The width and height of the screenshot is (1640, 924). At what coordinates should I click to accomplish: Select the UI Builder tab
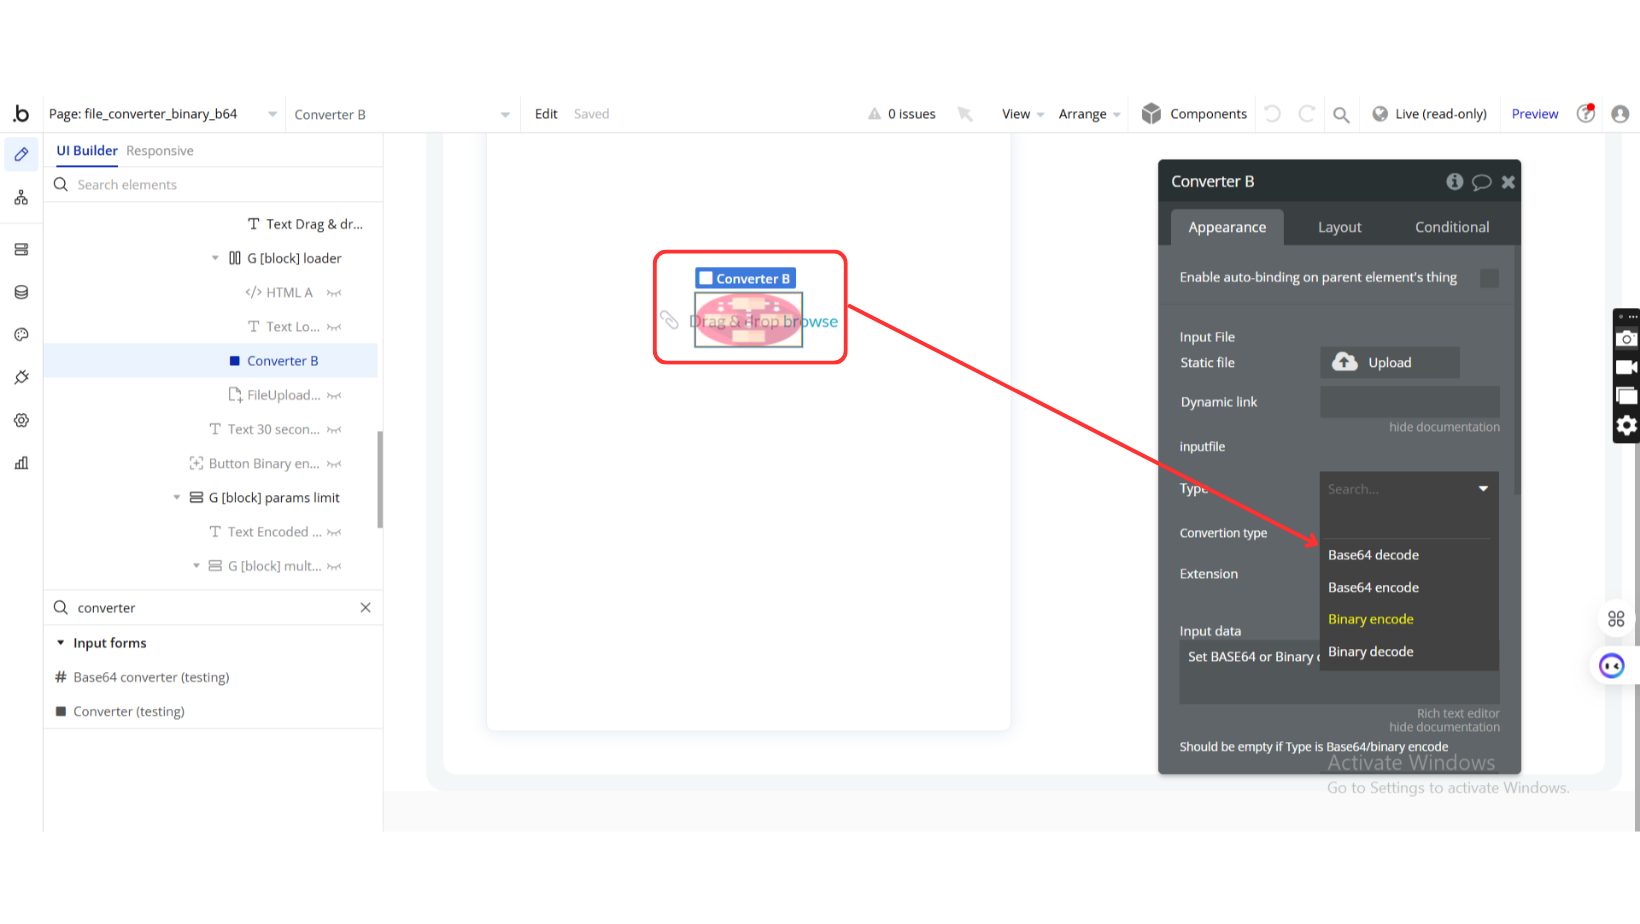(87, 151)
